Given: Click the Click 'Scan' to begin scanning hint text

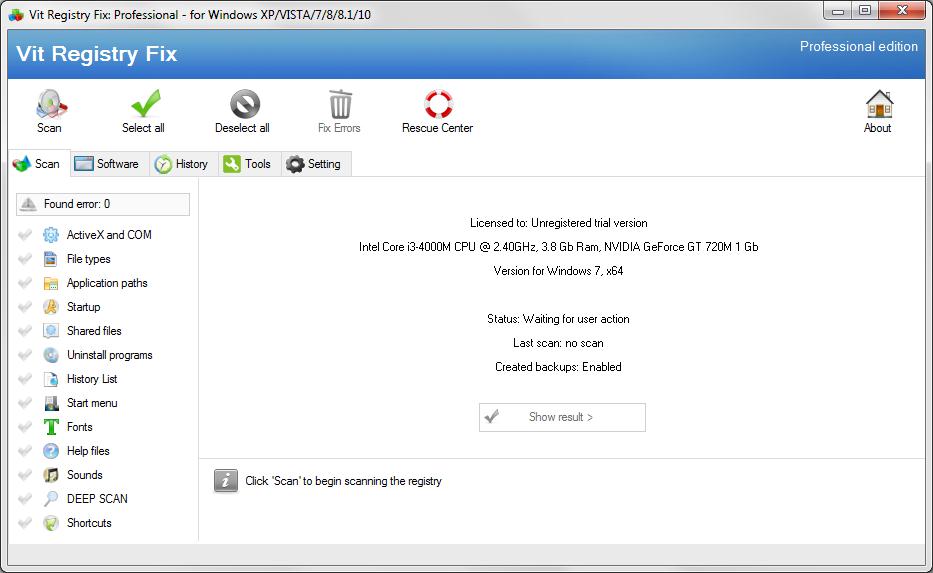Looking at the screenshot, I should [x=343, y=481].
